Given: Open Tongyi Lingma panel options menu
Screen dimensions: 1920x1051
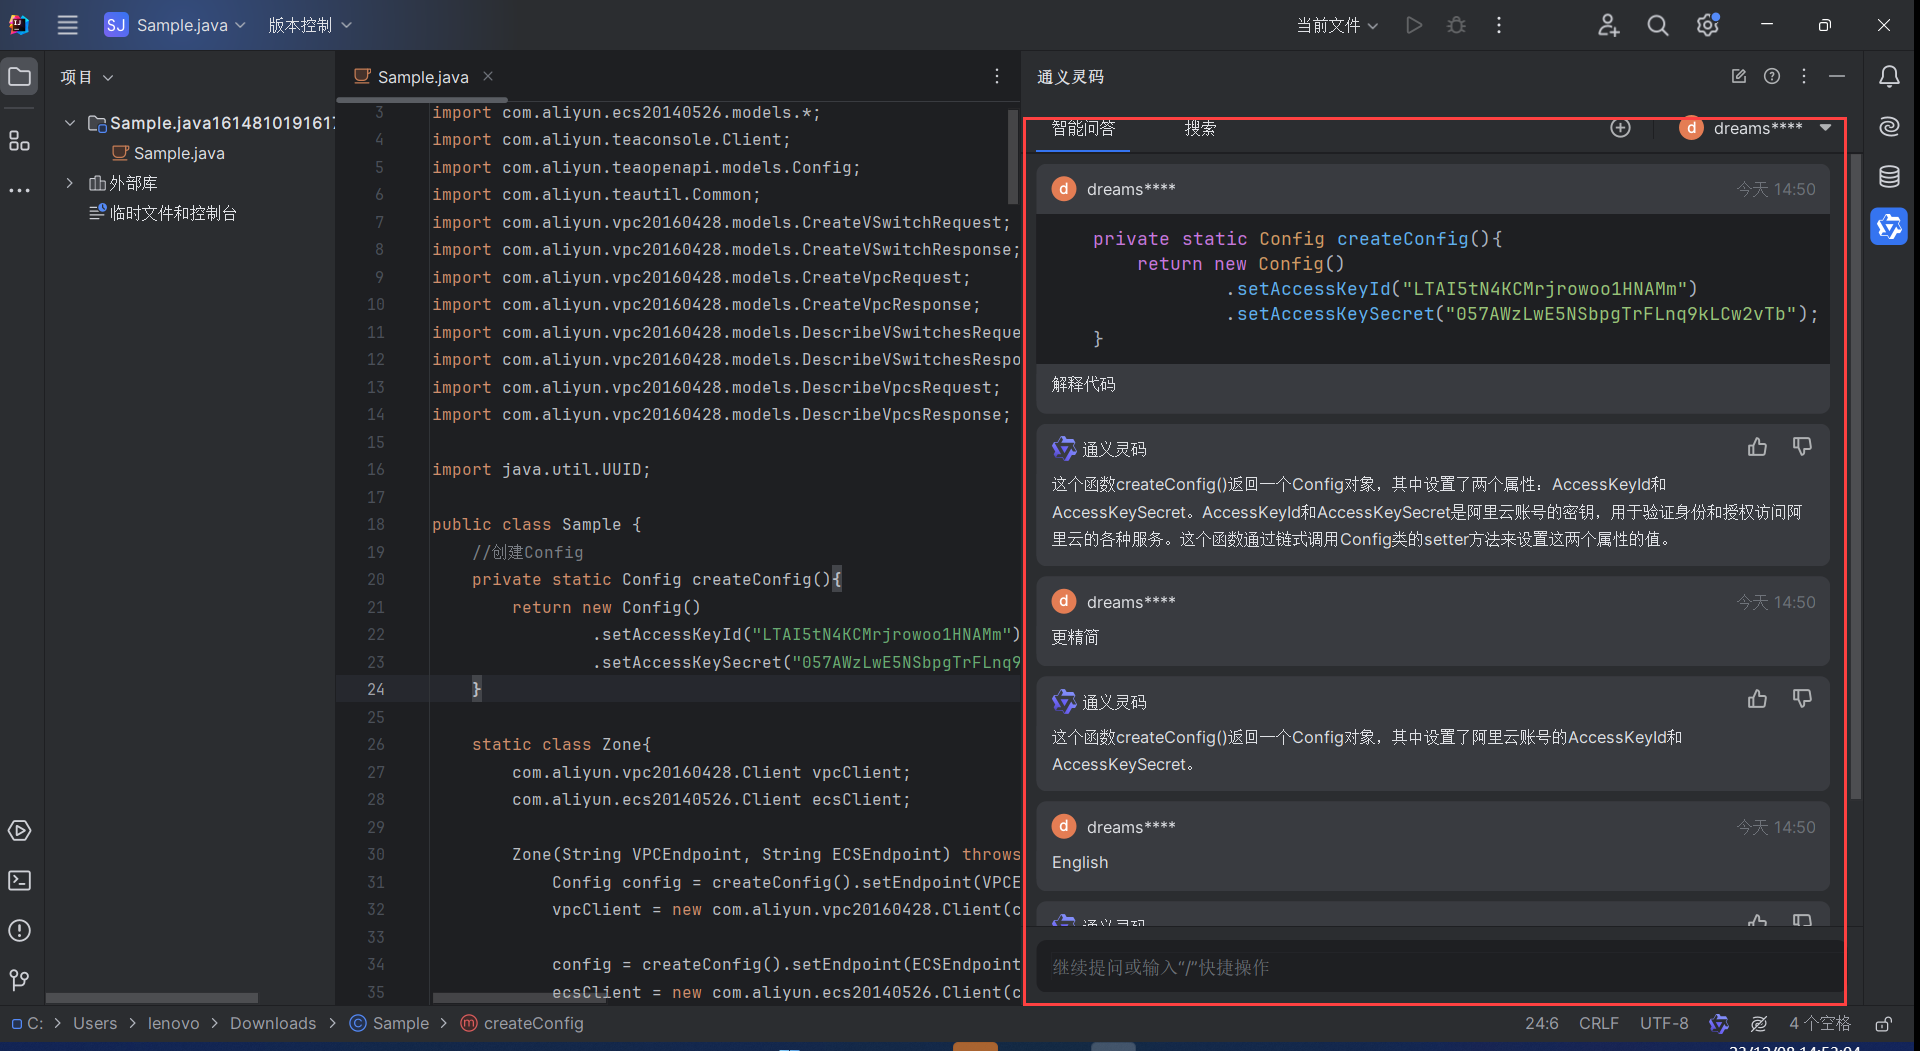Looking at the screenshot, I should click(x=1804, y=77).
